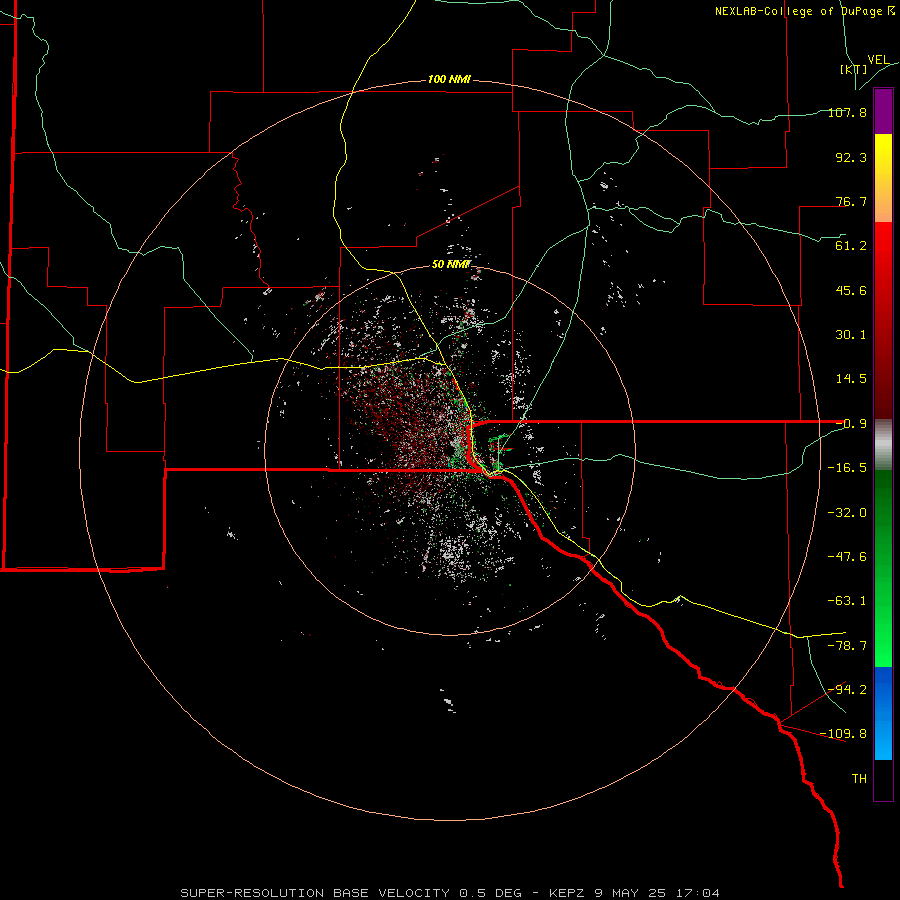Viewport: 900px width, 900px height.
Task: Click the -32.0 velocity scale value
Action: tap(847, 513)
